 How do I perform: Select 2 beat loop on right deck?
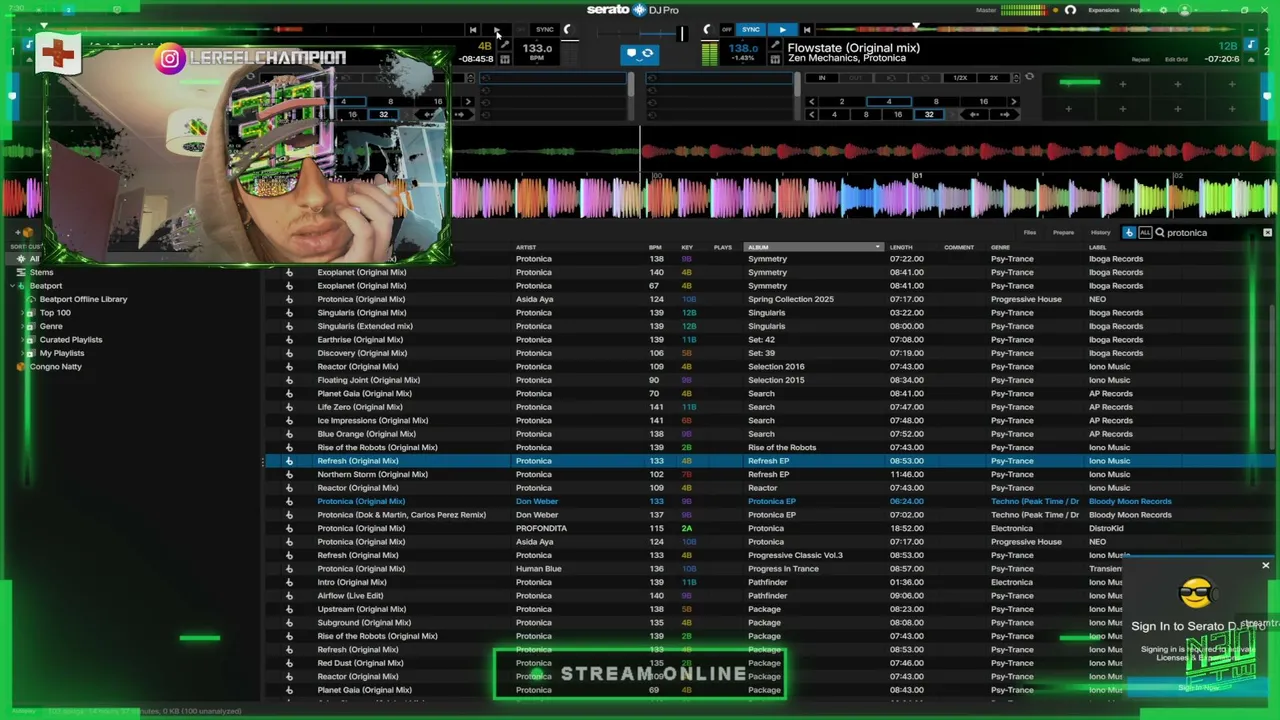coord(841,101)
